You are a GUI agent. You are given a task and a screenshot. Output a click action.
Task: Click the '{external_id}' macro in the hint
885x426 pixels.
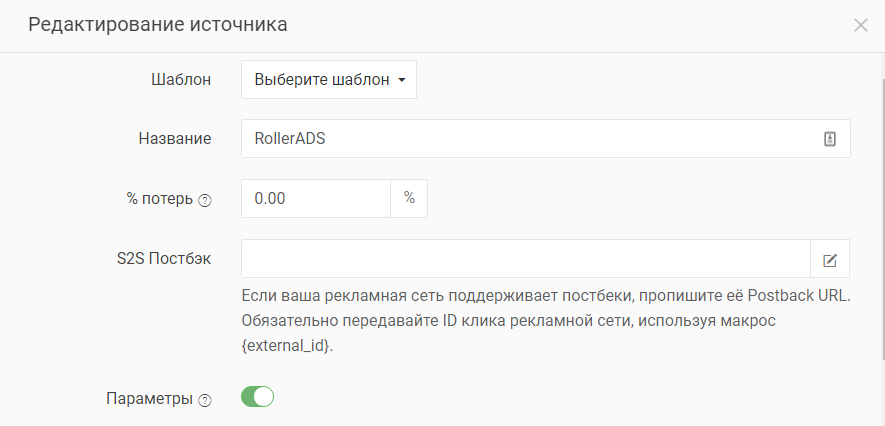[286, 346]
